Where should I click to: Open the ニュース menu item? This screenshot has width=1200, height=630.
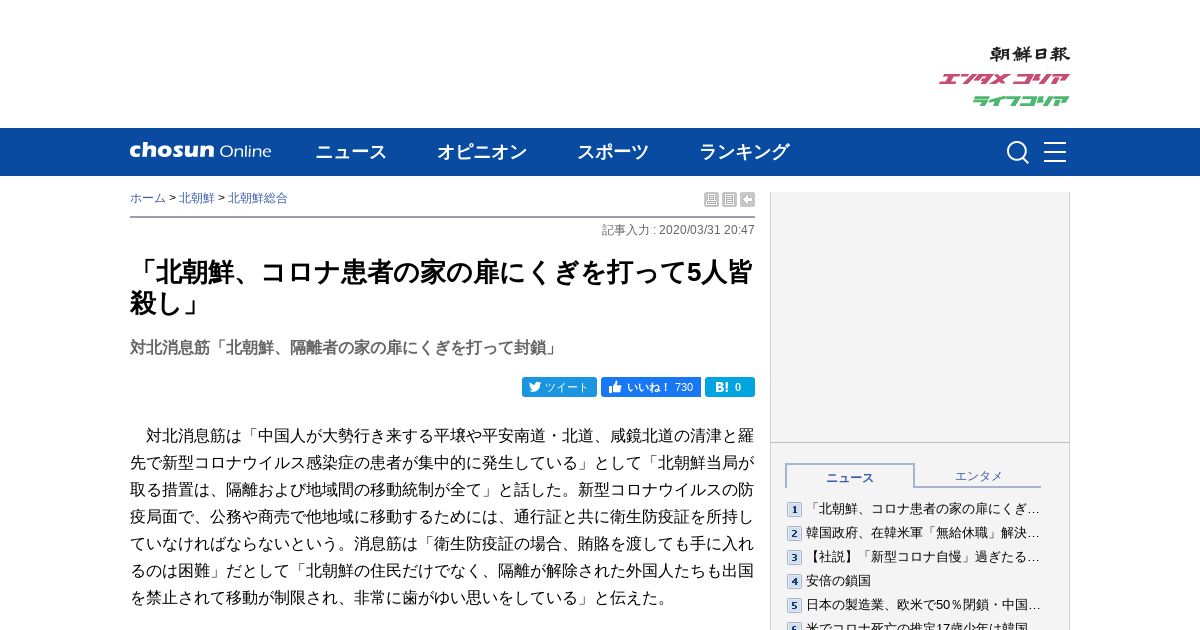[351, 152]
